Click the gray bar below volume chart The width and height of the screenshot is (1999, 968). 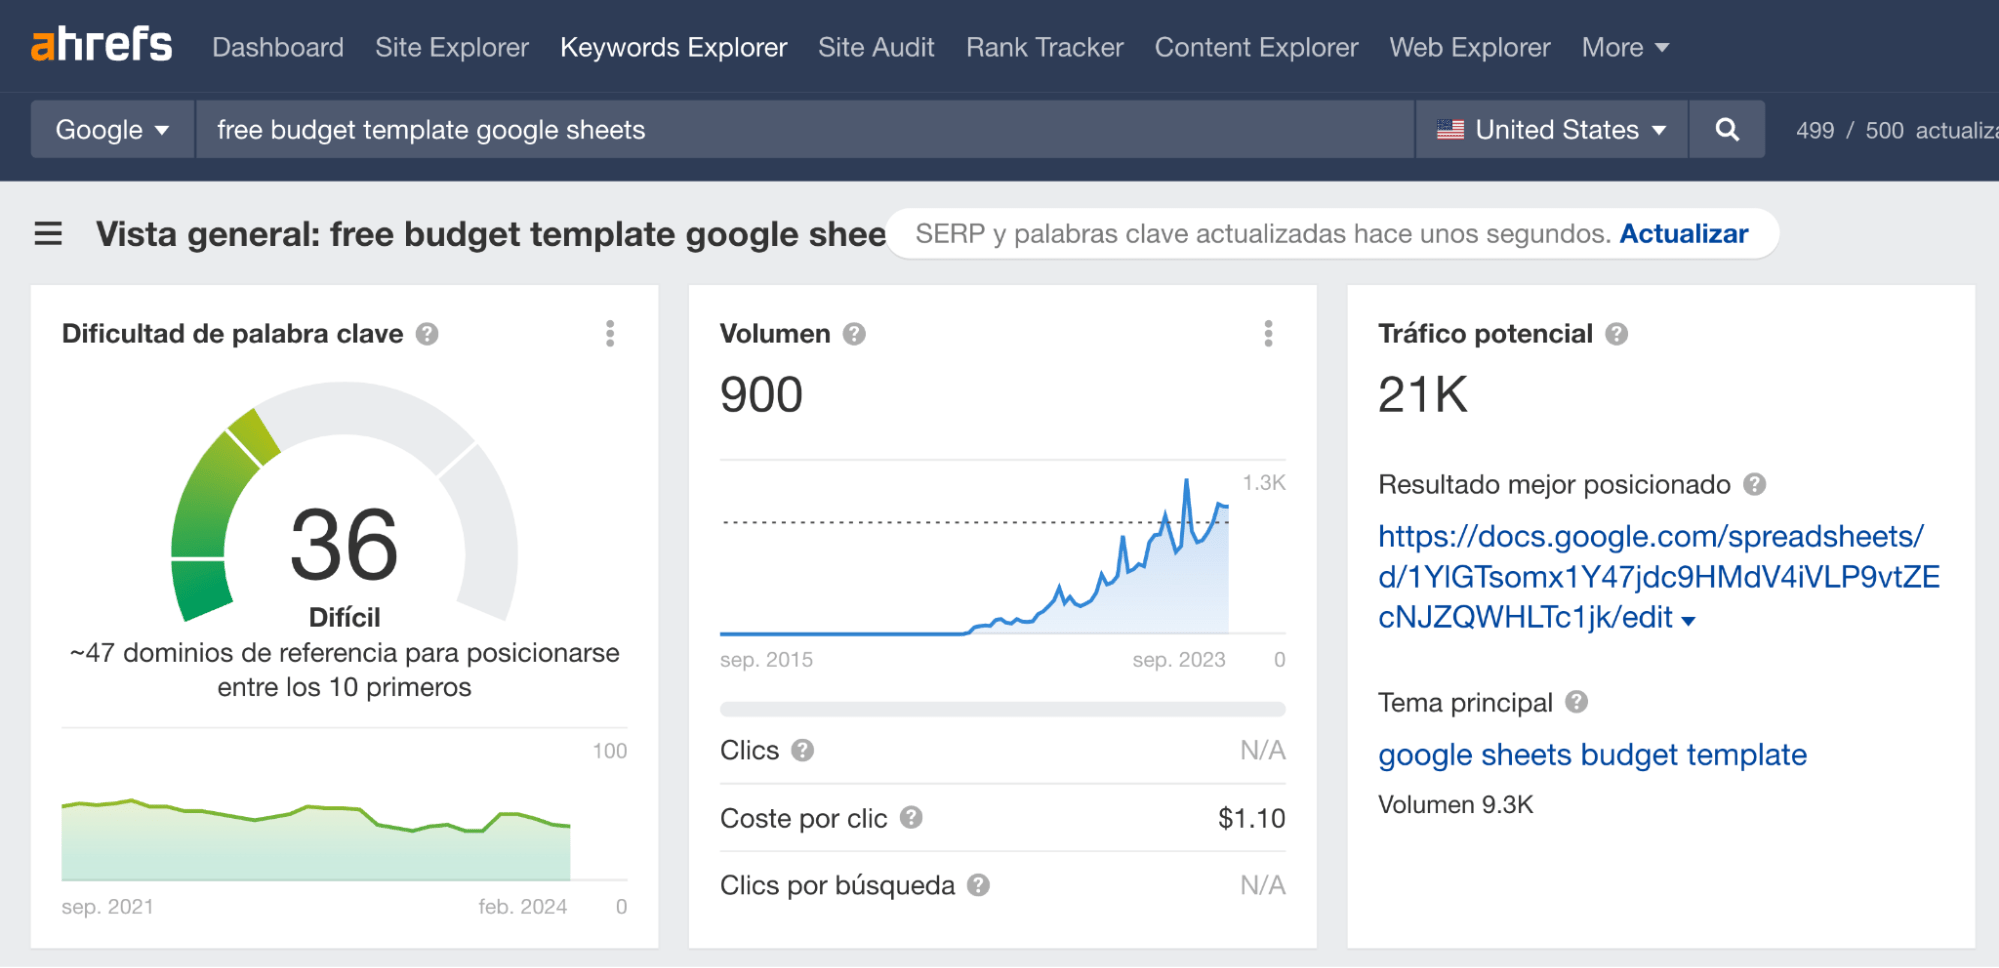[x=1002, y=709]
